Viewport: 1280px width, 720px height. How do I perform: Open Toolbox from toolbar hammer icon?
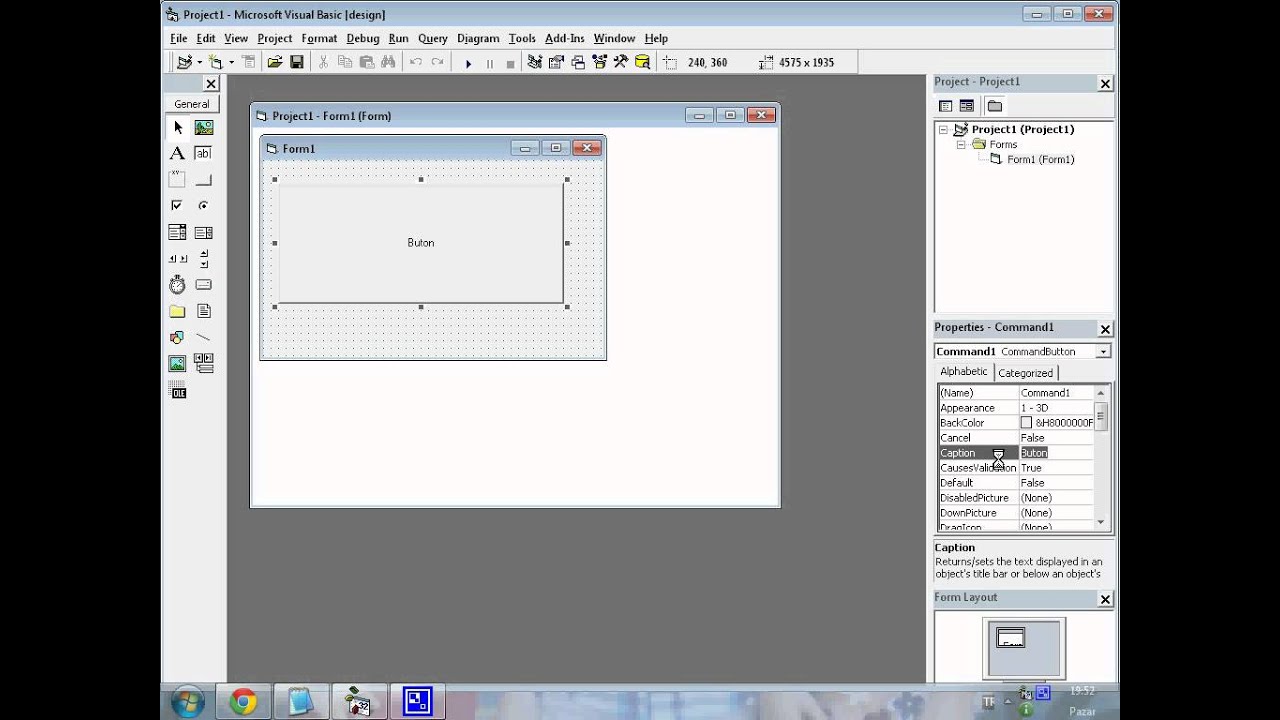tap(621, 62)
